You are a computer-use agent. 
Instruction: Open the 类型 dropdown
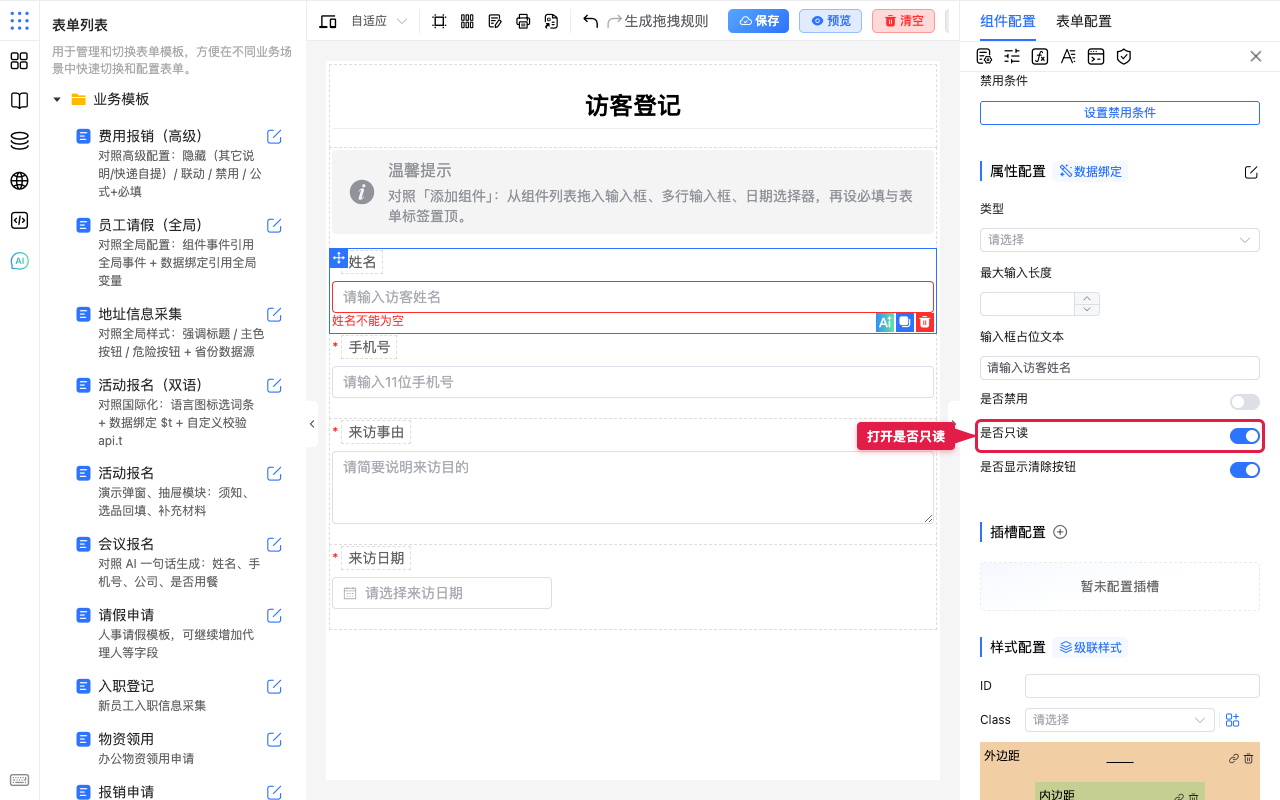1120,240
